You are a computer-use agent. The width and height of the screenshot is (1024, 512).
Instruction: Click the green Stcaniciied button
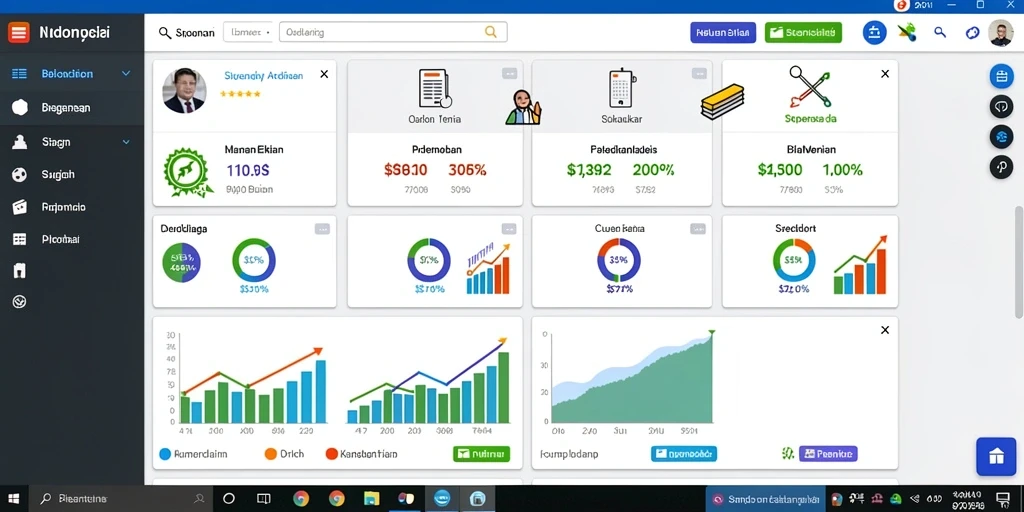pyautogui.click(x=803, y=33)
